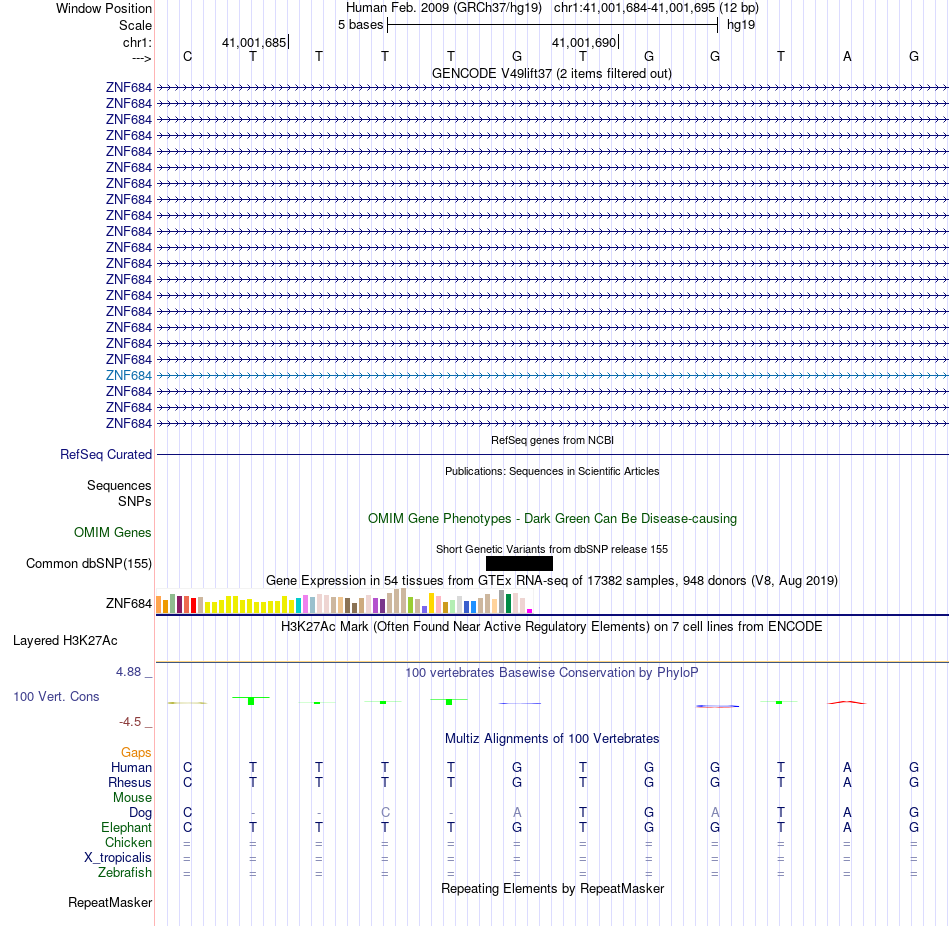Click the C base in the top sequence row
Viewport: 950px width, 926px height.
pyautogui.click(x=187, y=56)
